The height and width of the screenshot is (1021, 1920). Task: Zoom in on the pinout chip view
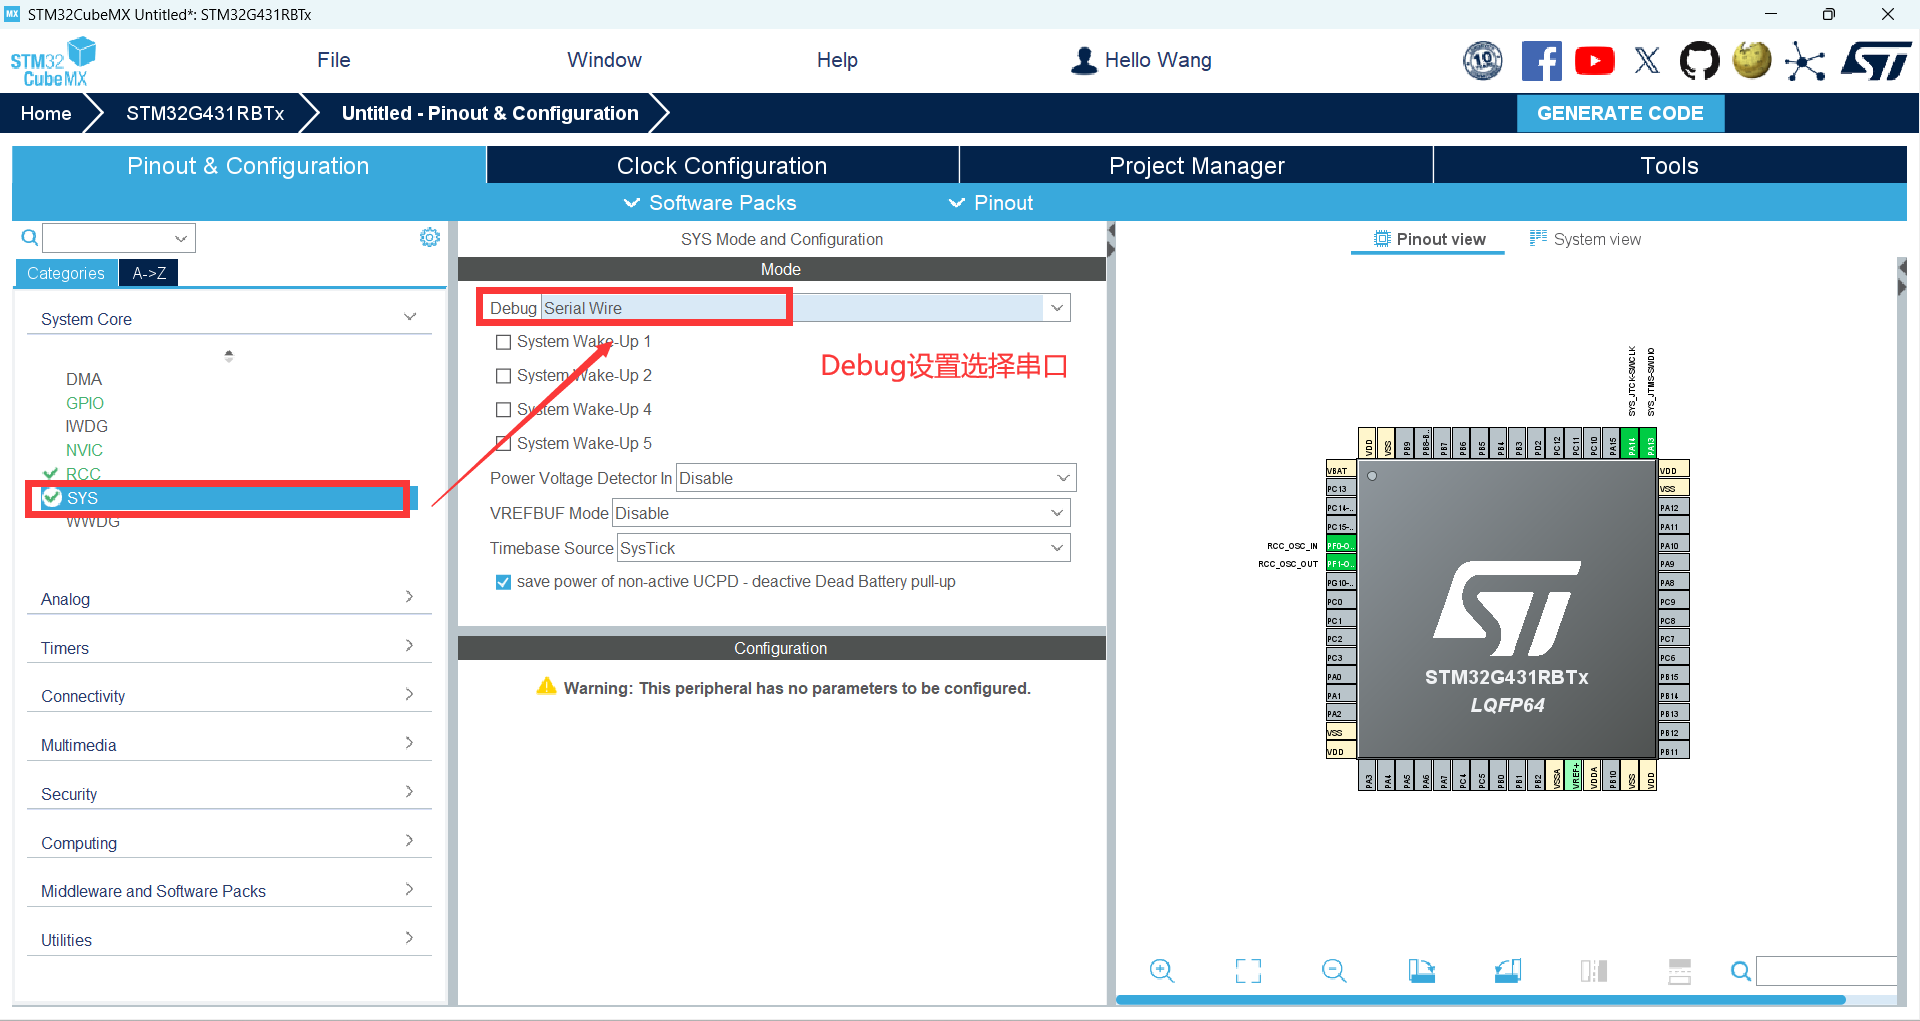point(1162,970)
